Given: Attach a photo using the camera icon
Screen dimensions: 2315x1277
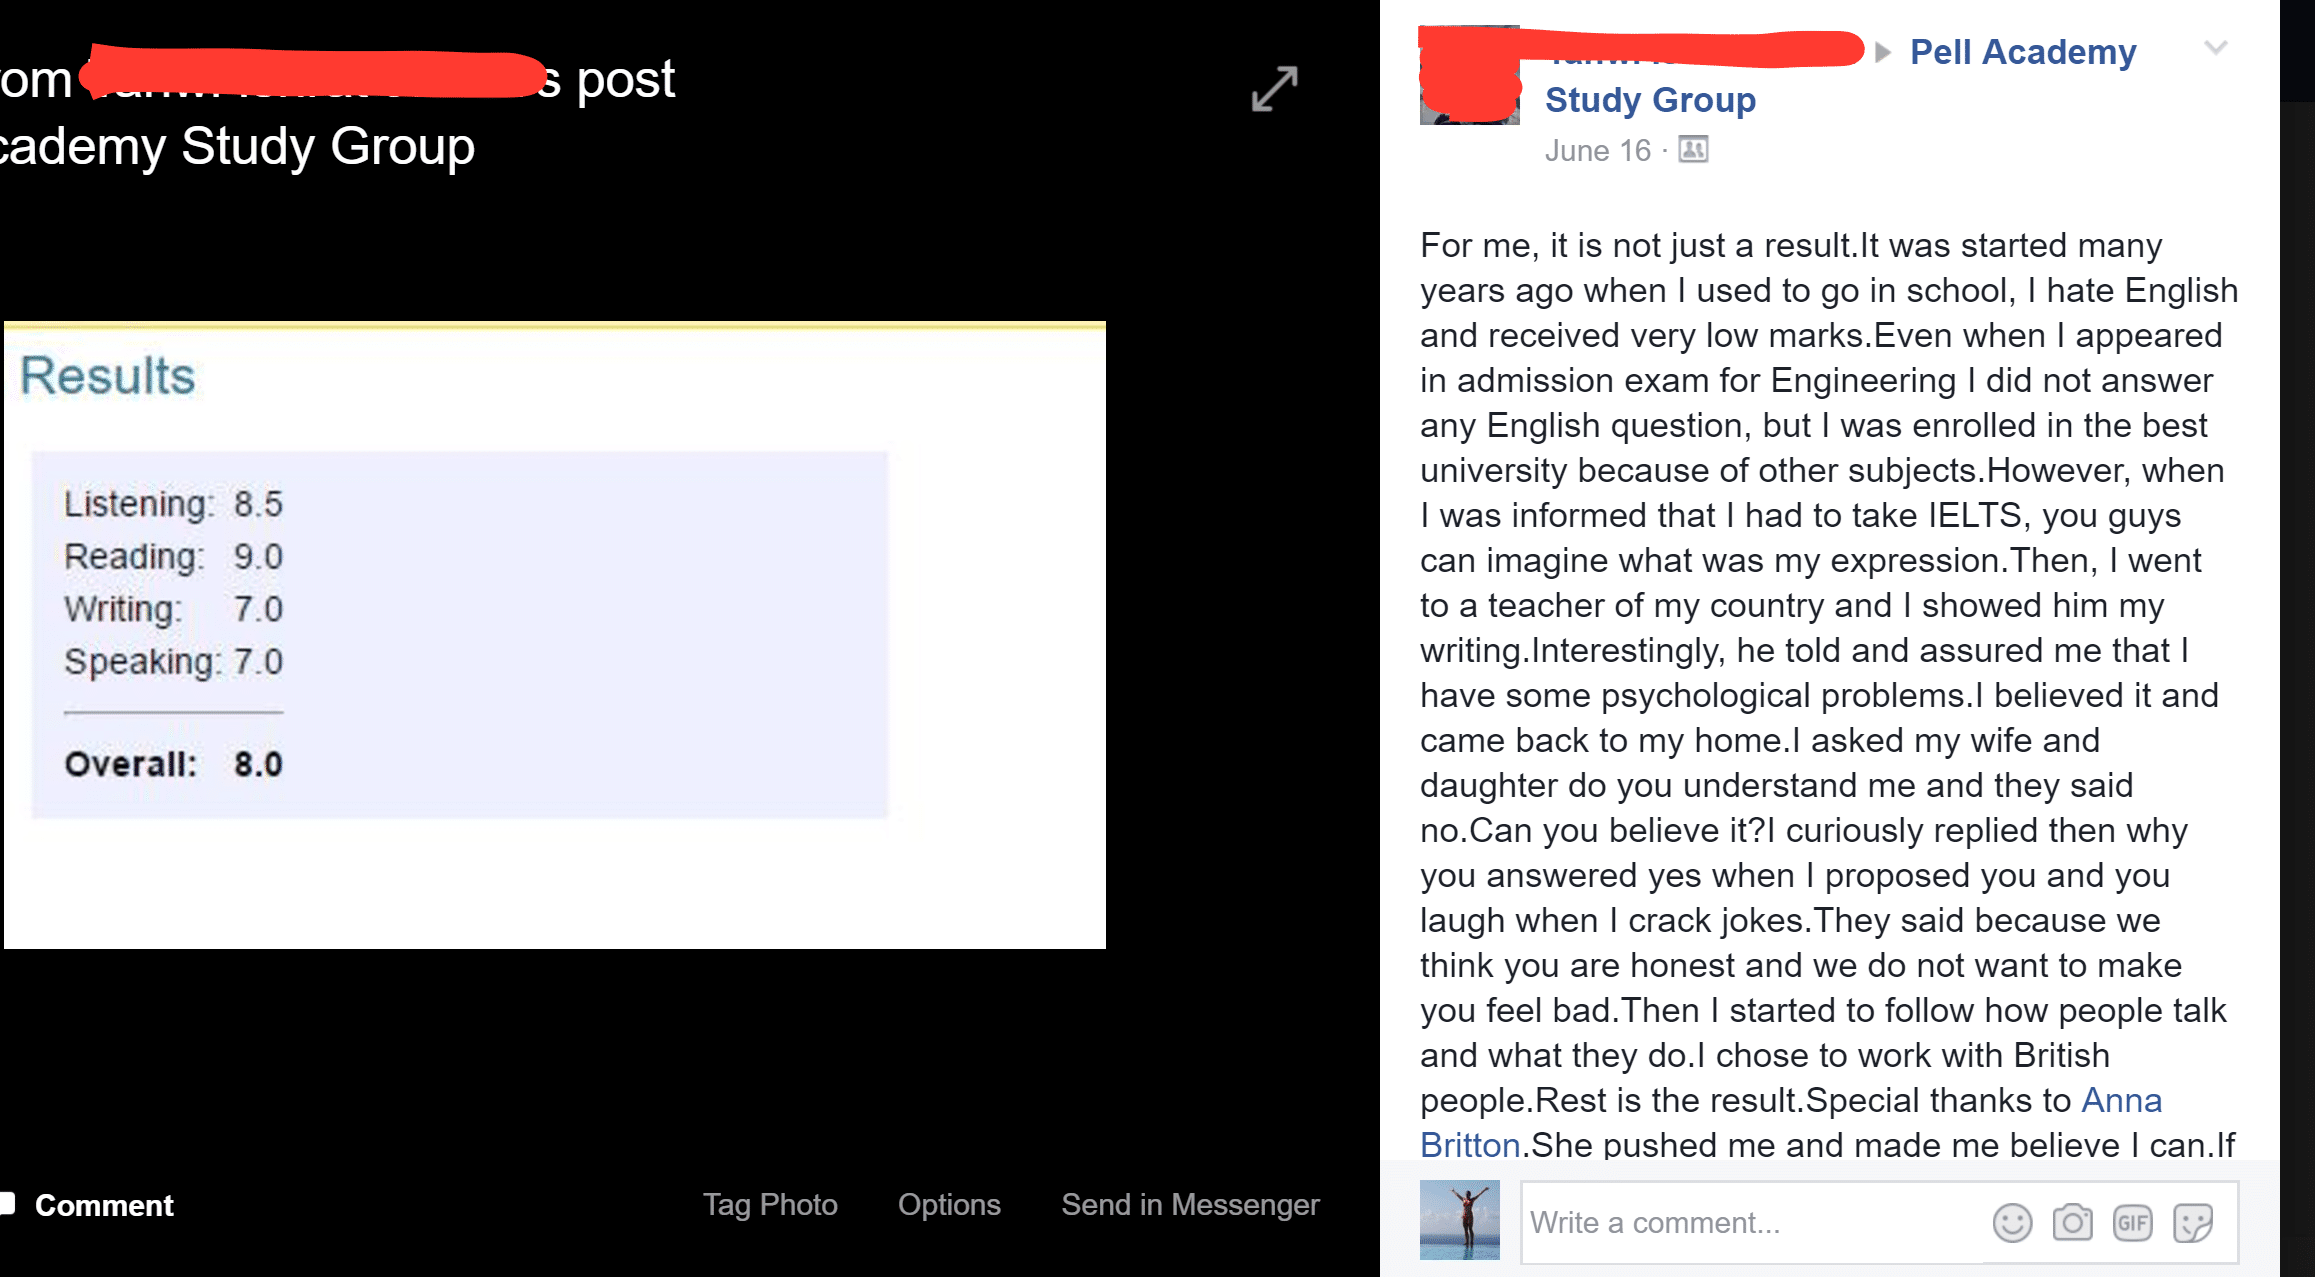Looking at the screenshot, I should click(2072, 1223).
